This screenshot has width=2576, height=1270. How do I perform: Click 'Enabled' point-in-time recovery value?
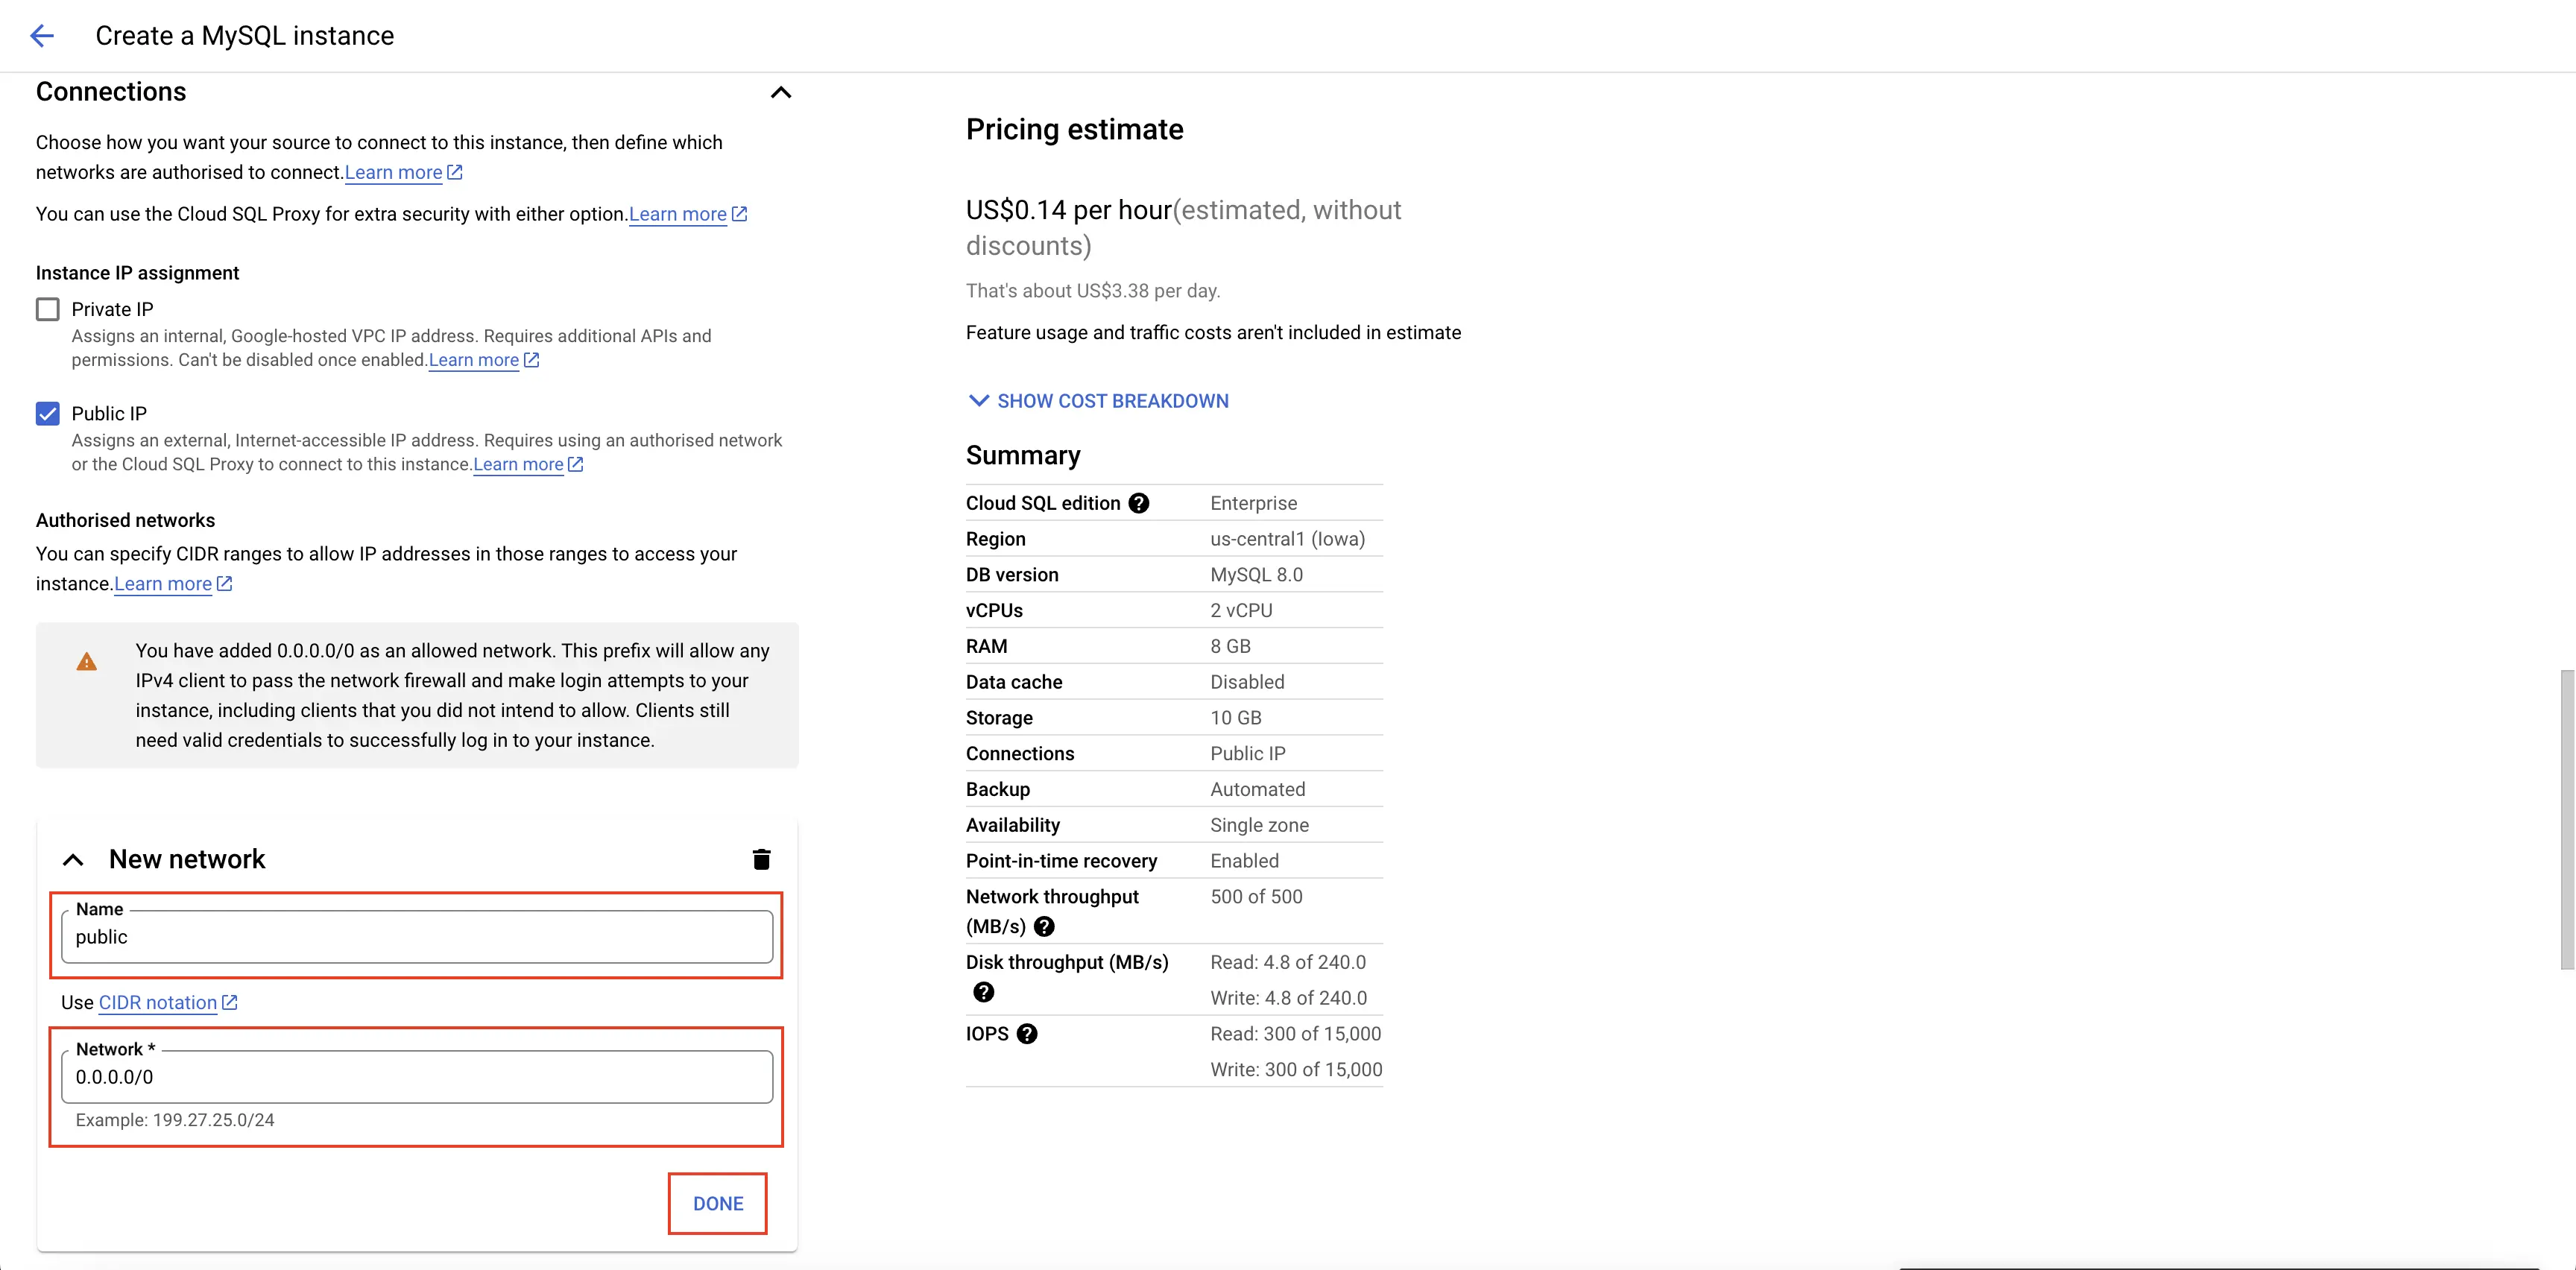coord(1244,861)
